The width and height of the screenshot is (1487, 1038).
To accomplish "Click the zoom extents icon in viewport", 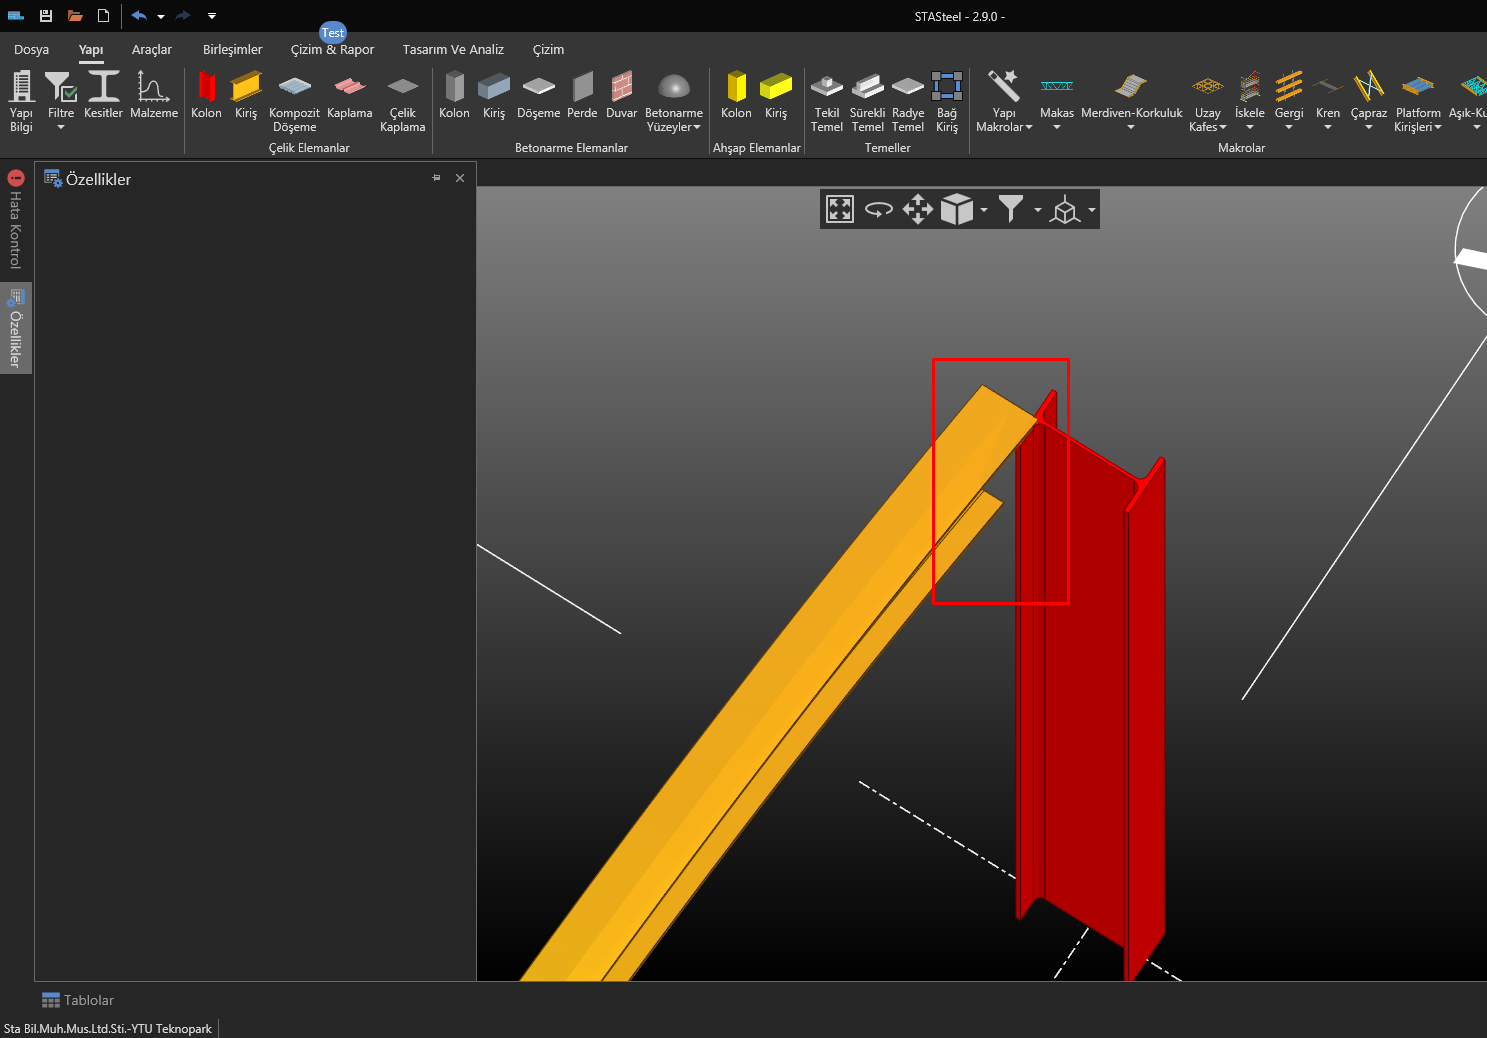I will click(x=840, y=209).
